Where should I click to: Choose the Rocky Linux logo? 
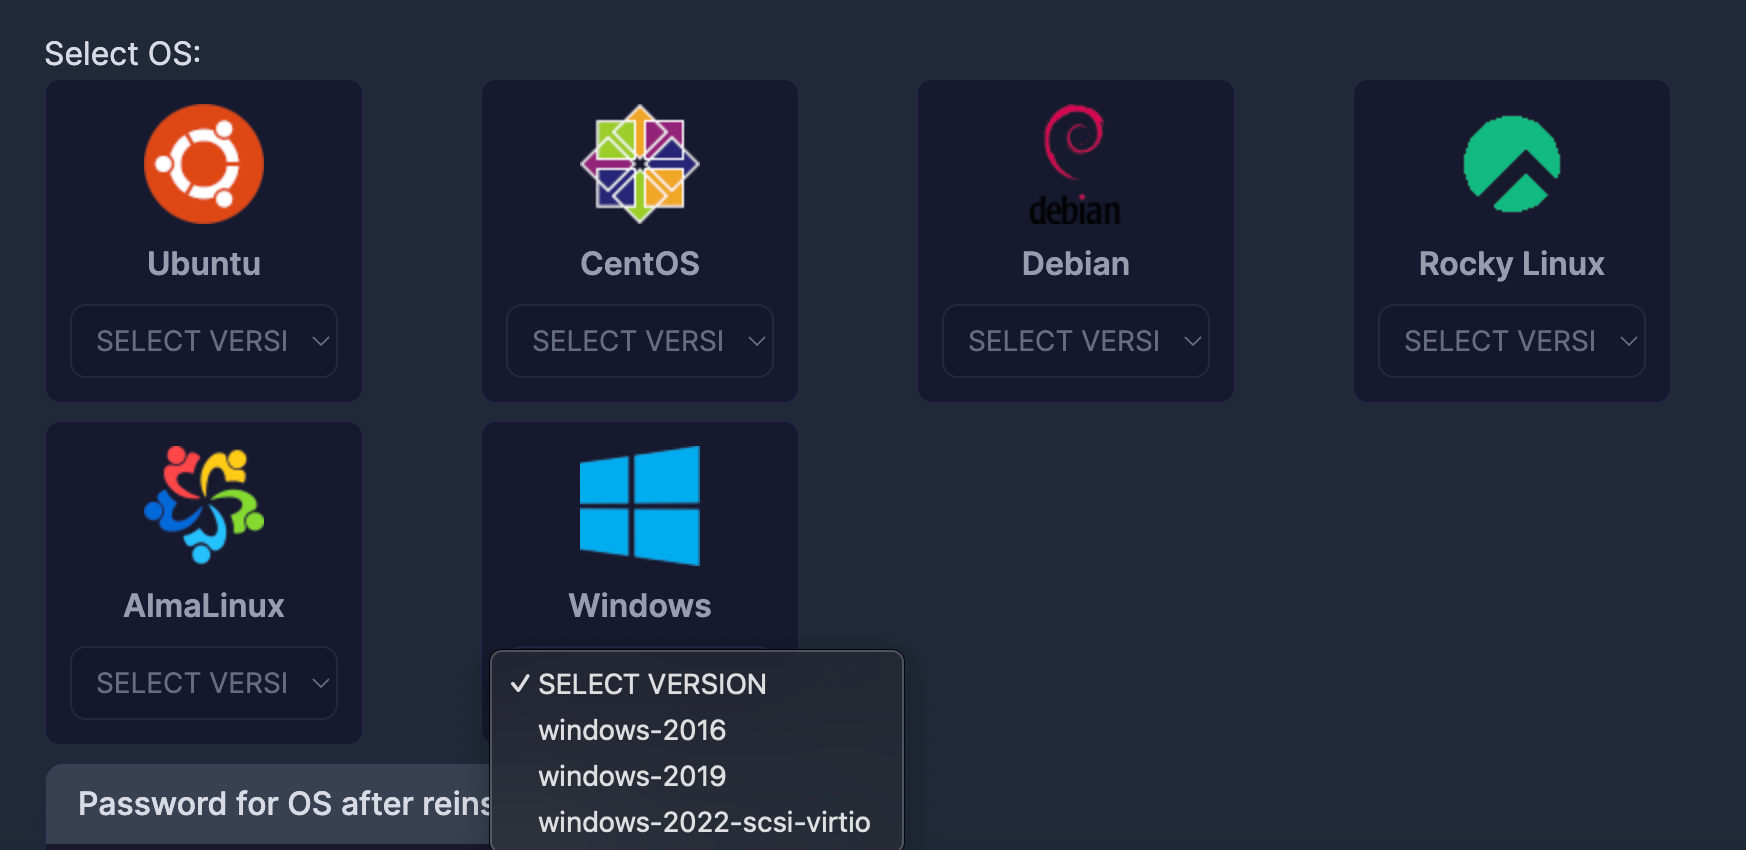tap(1511, 164)
